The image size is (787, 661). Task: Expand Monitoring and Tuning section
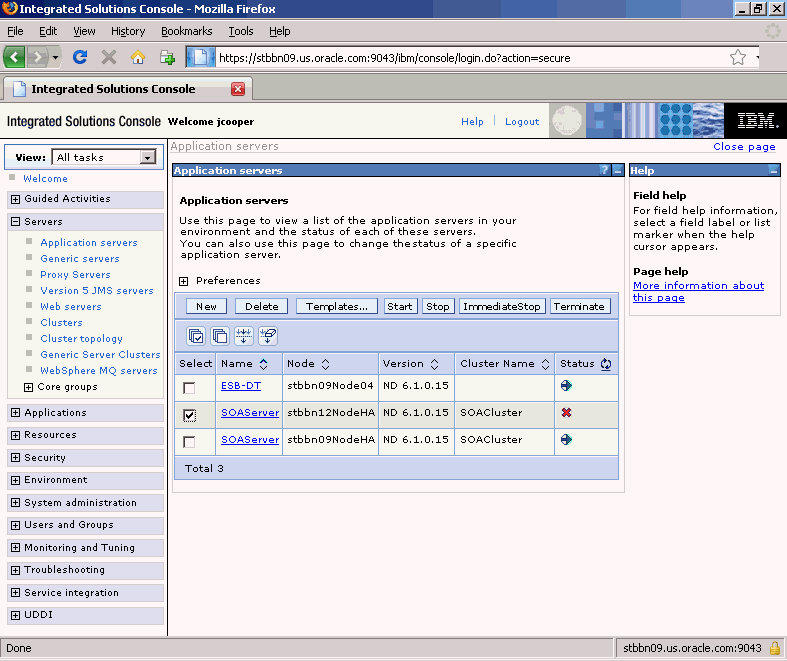click(16, 548)
